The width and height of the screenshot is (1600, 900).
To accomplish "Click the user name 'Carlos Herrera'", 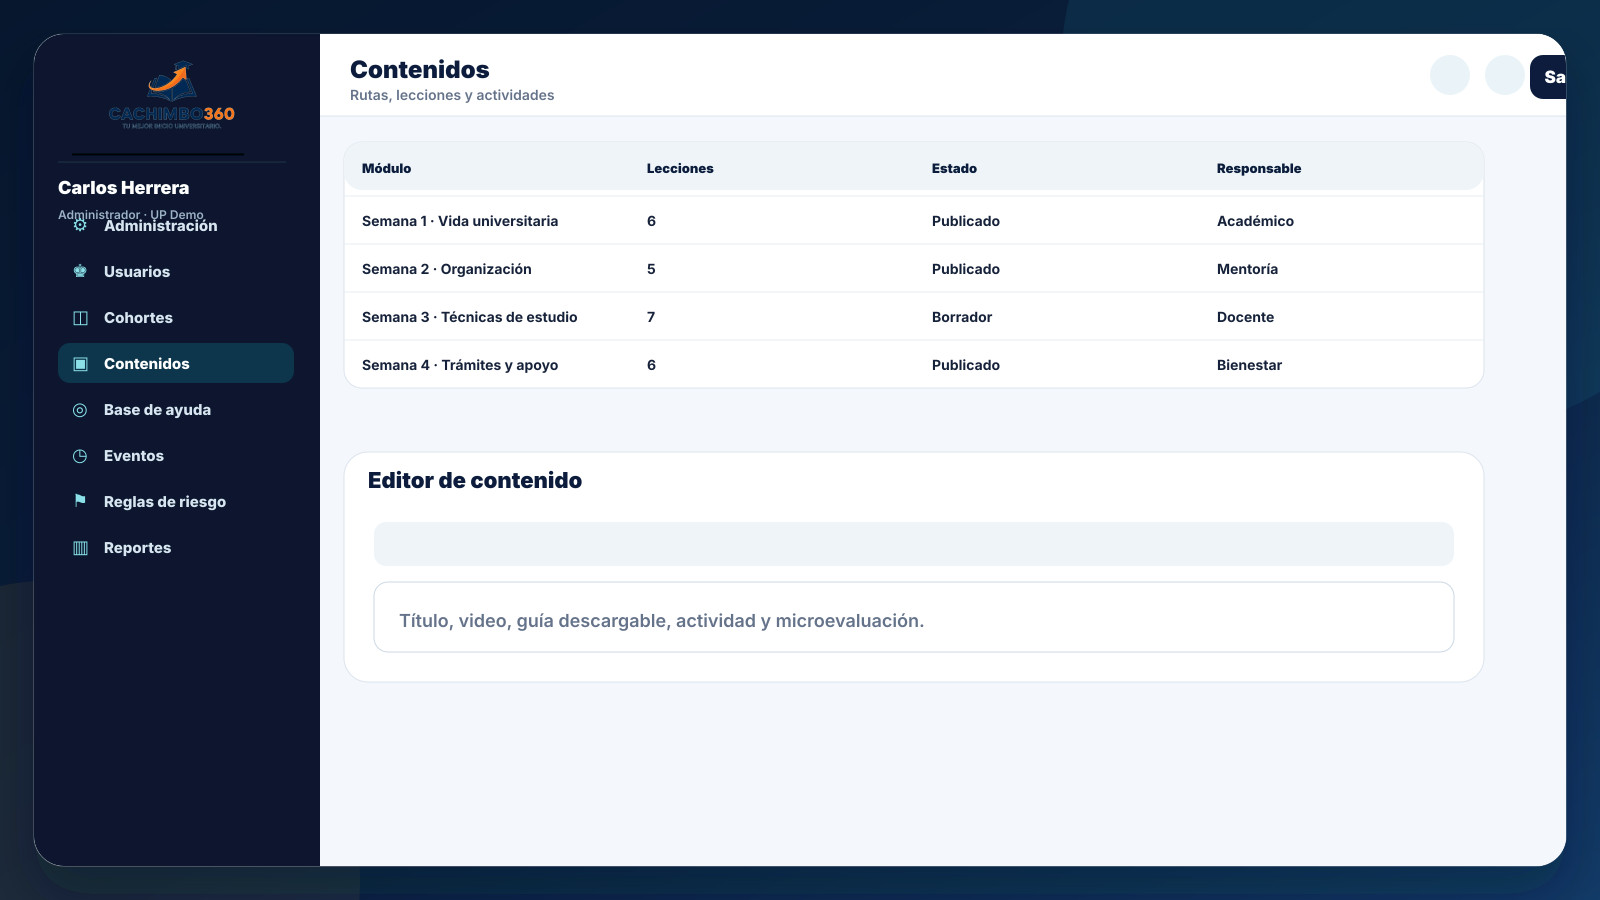I will pos(123,188).
